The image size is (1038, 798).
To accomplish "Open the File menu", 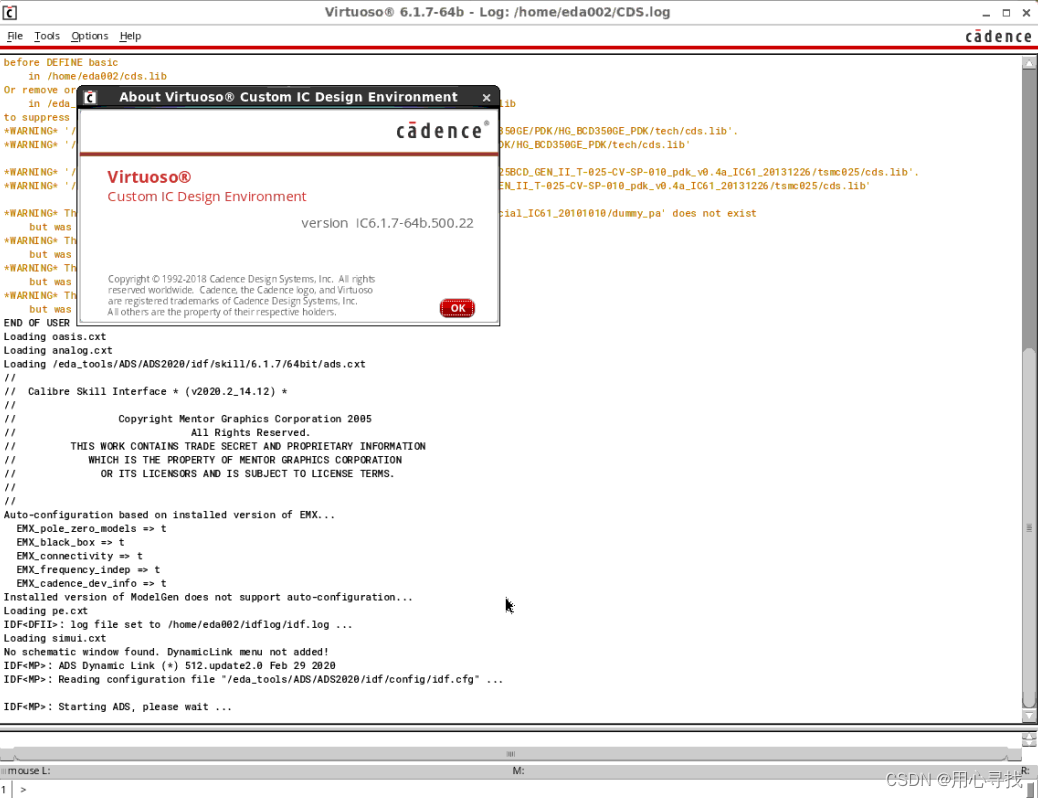I will pos(15,36).
